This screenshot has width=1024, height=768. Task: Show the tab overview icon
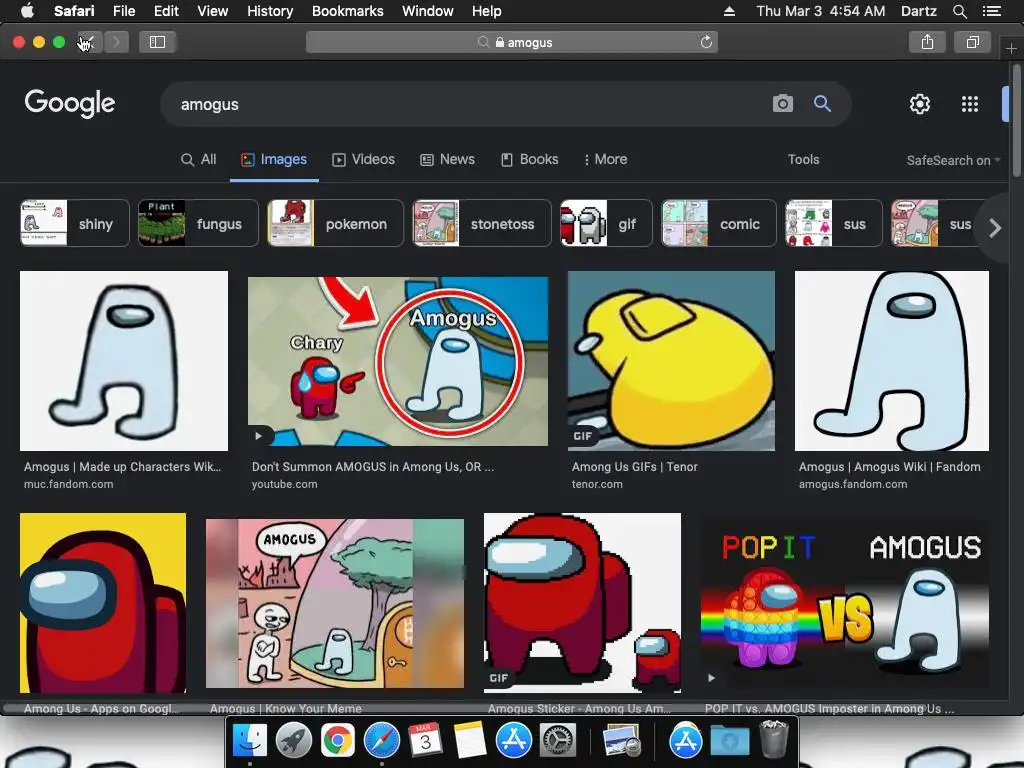[972, 42]
